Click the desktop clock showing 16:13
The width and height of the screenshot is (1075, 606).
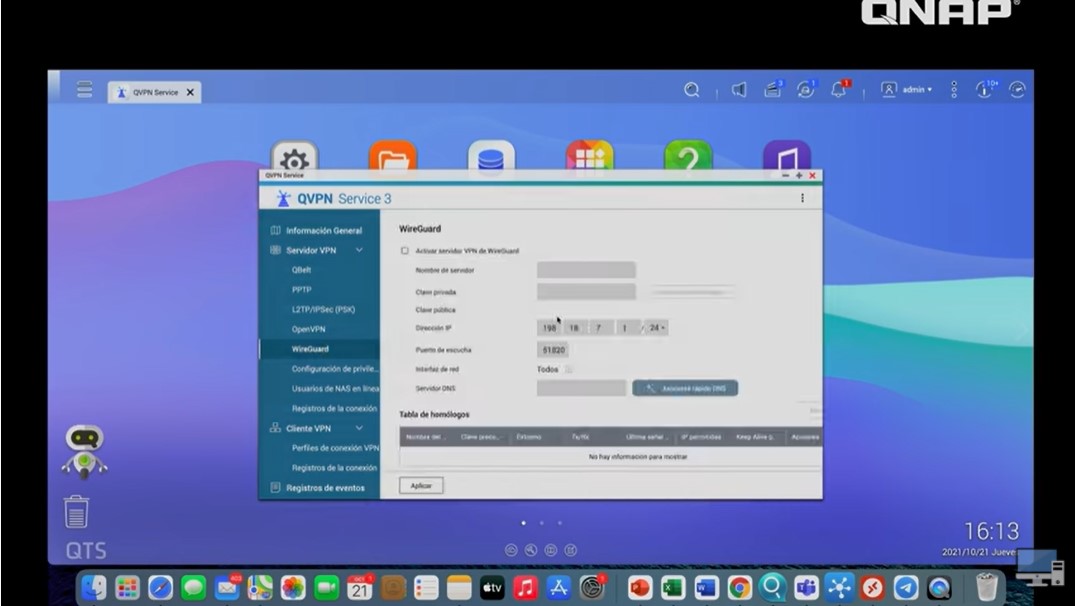(x=991, y=531)
